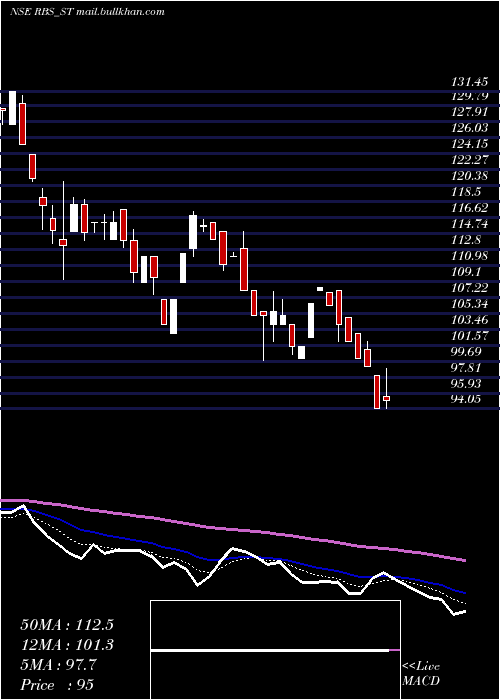
Task: Click the 112.8 price level label
Action: click(x=467, y=240)
